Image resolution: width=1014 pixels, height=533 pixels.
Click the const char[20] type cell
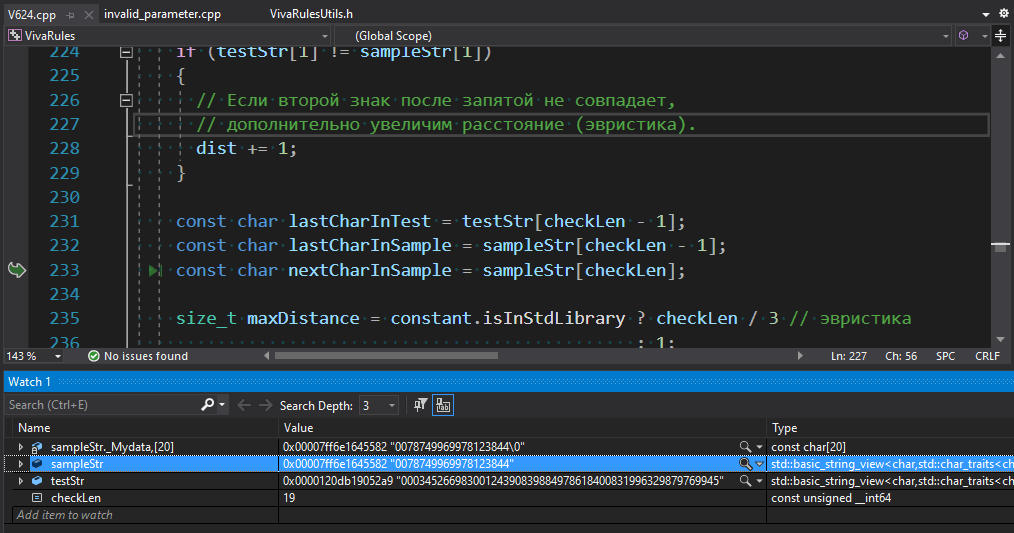point(808,447)
